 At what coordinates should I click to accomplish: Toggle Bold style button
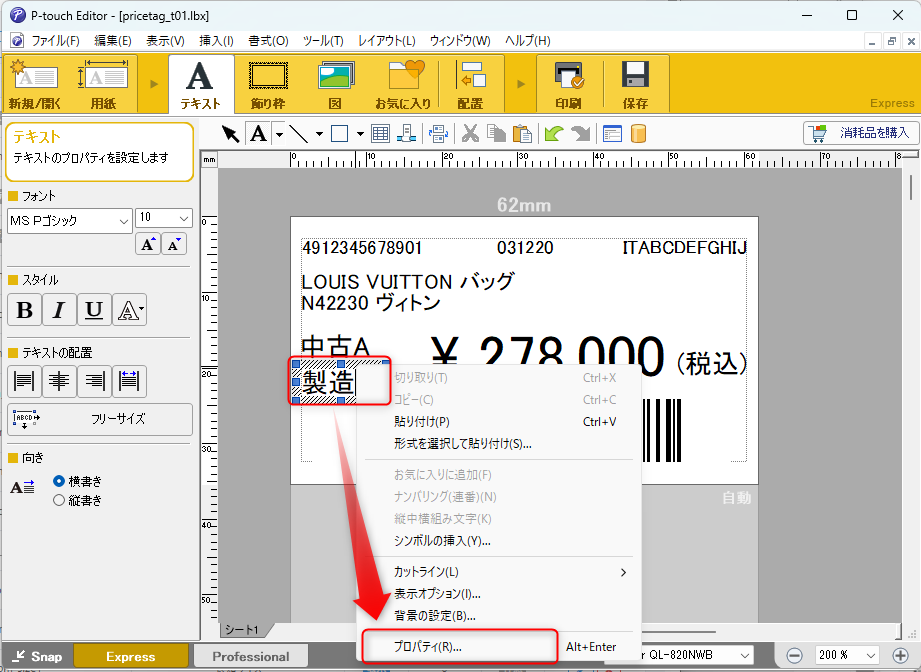coord(24,310)
